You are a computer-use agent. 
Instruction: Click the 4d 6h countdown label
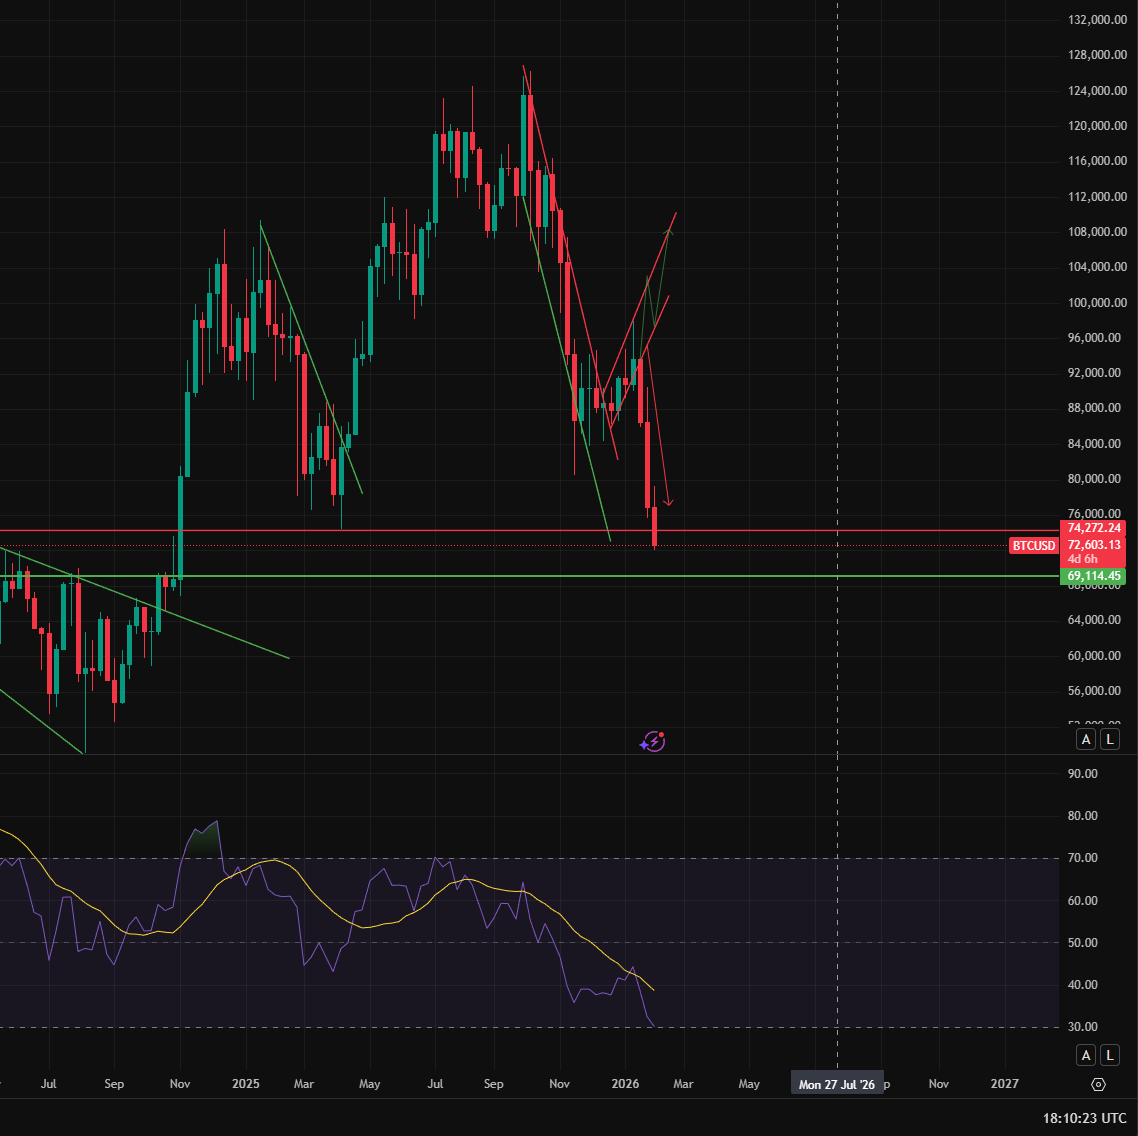1082,559
